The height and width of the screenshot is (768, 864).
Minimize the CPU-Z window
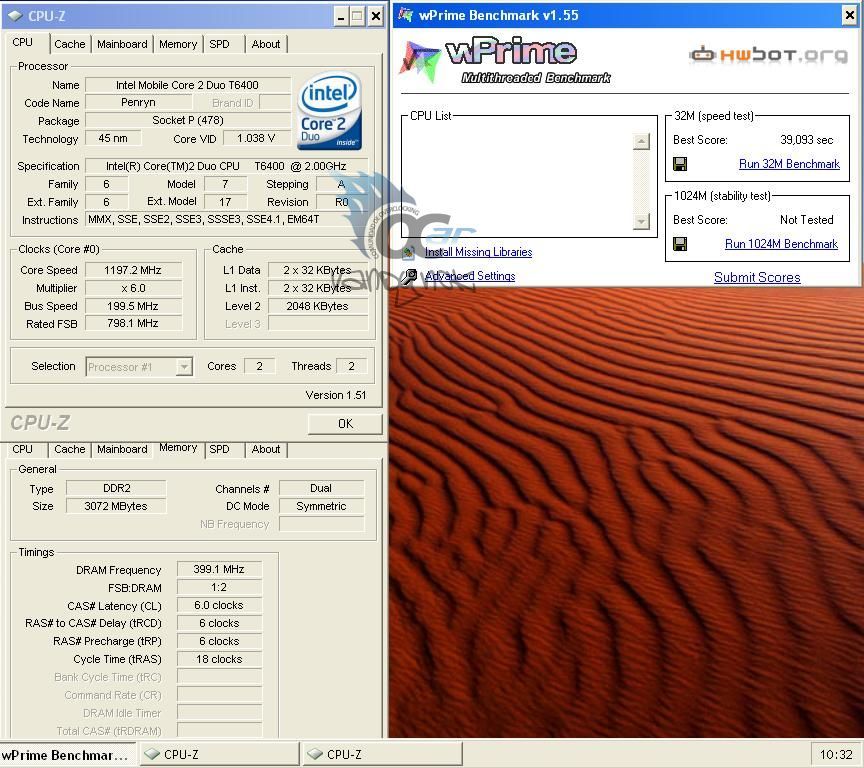341,17
